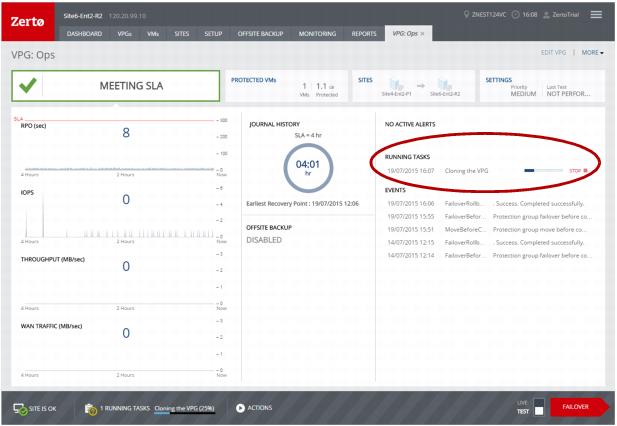
Task: Click the source site building icon
Action: (x=396, y=85)
